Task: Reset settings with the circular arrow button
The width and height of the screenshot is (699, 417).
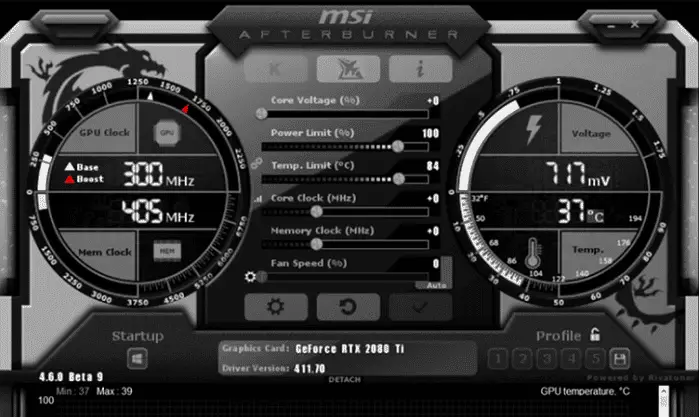Action: click(x=348, y=307)
